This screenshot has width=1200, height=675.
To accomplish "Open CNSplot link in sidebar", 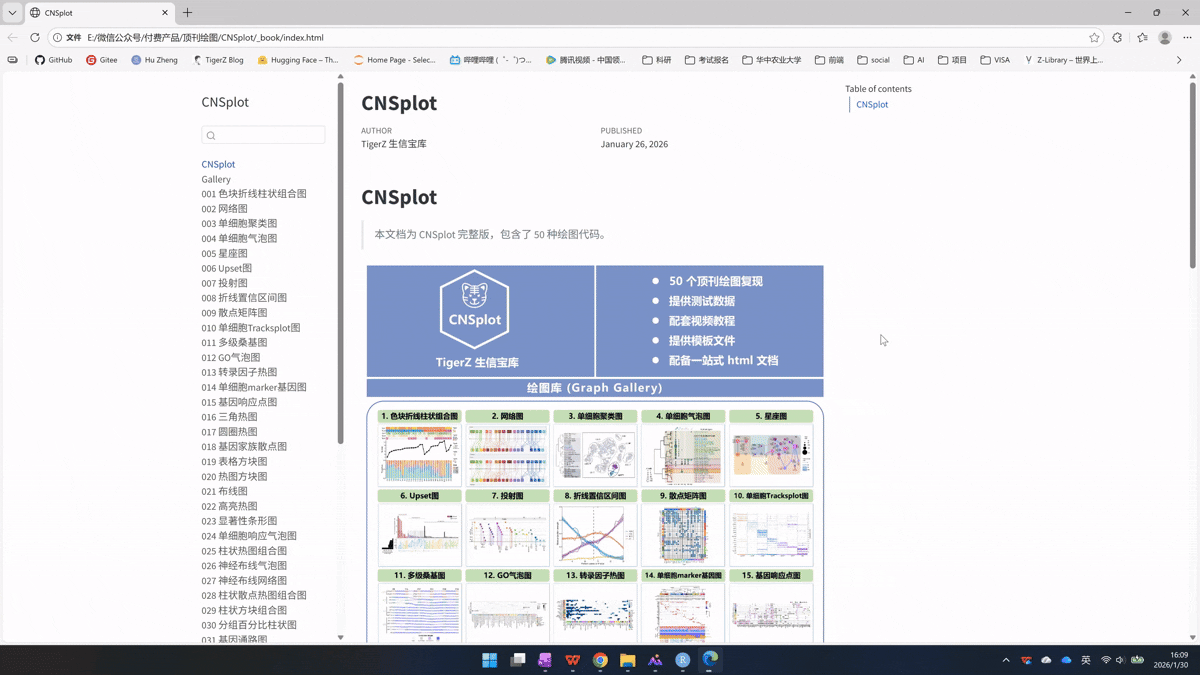I will (218, 164).
